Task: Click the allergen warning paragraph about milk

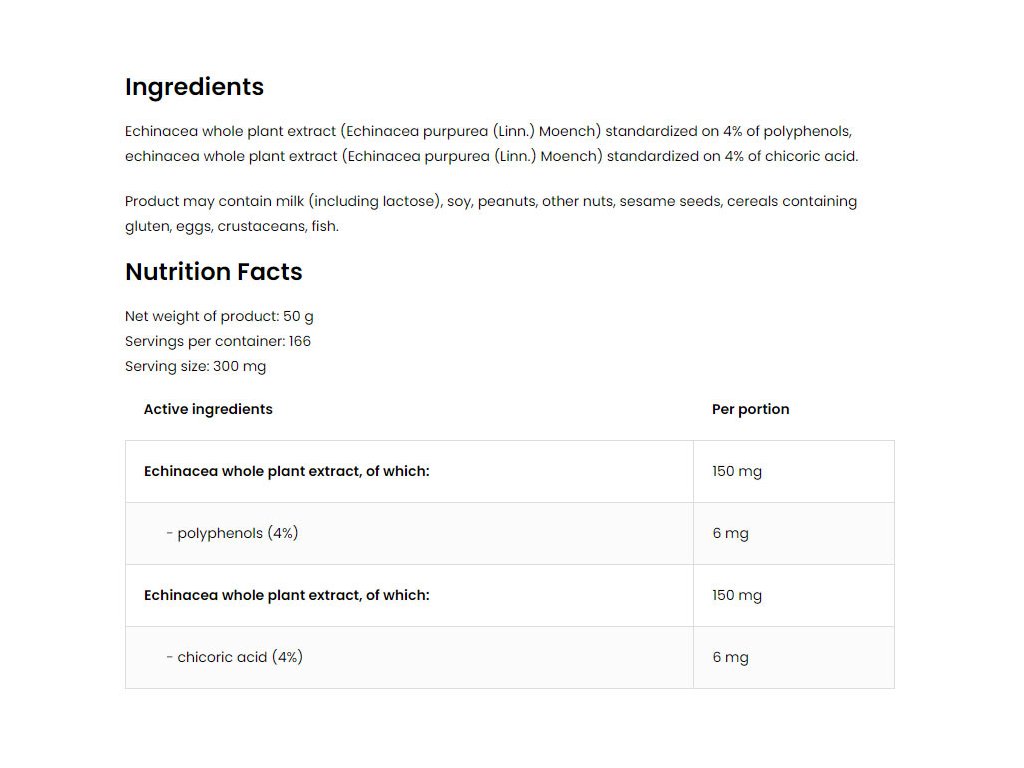Action: (x=490, y=214)
